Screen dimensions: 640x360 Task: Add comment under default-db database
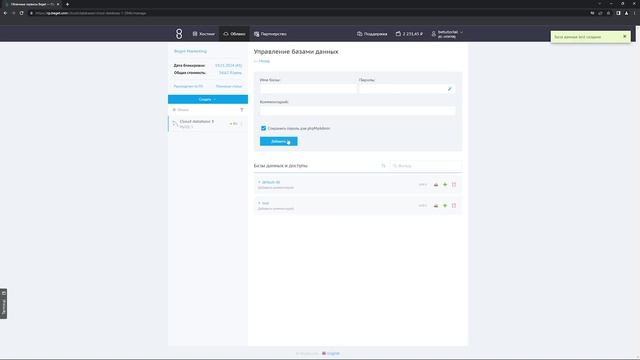pos(276,188)
